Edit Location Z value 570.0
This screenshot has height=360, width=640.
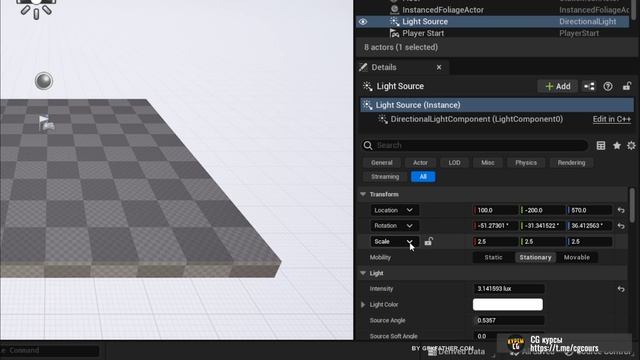[589, 210]
